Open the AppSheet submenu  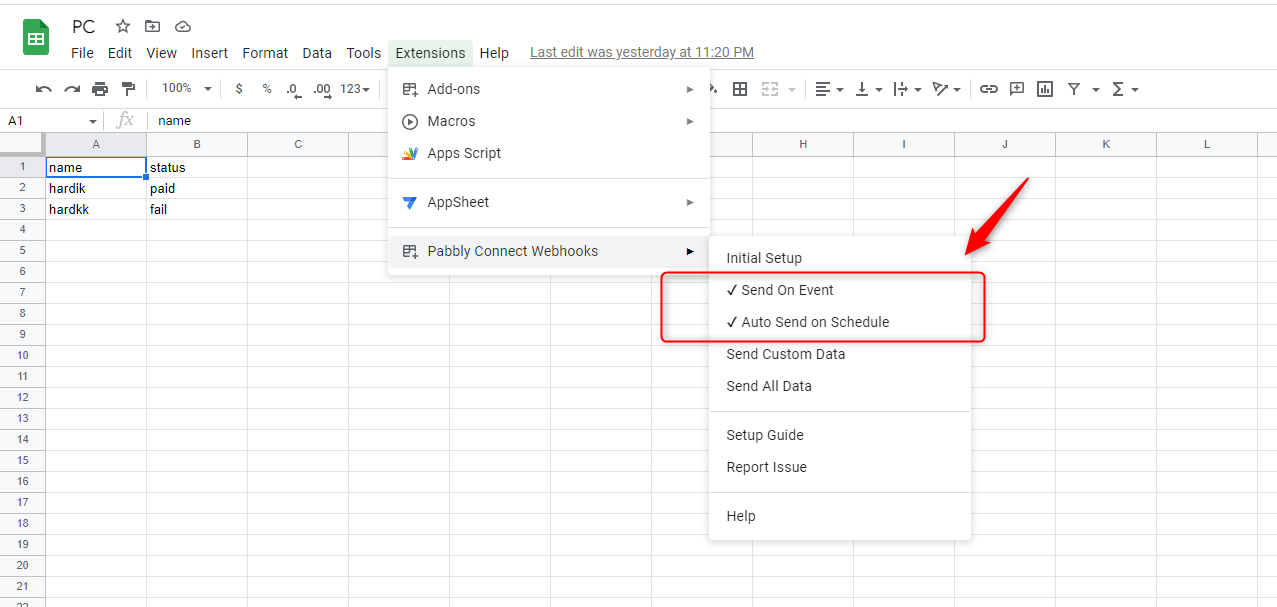click(x=549, y=202)
